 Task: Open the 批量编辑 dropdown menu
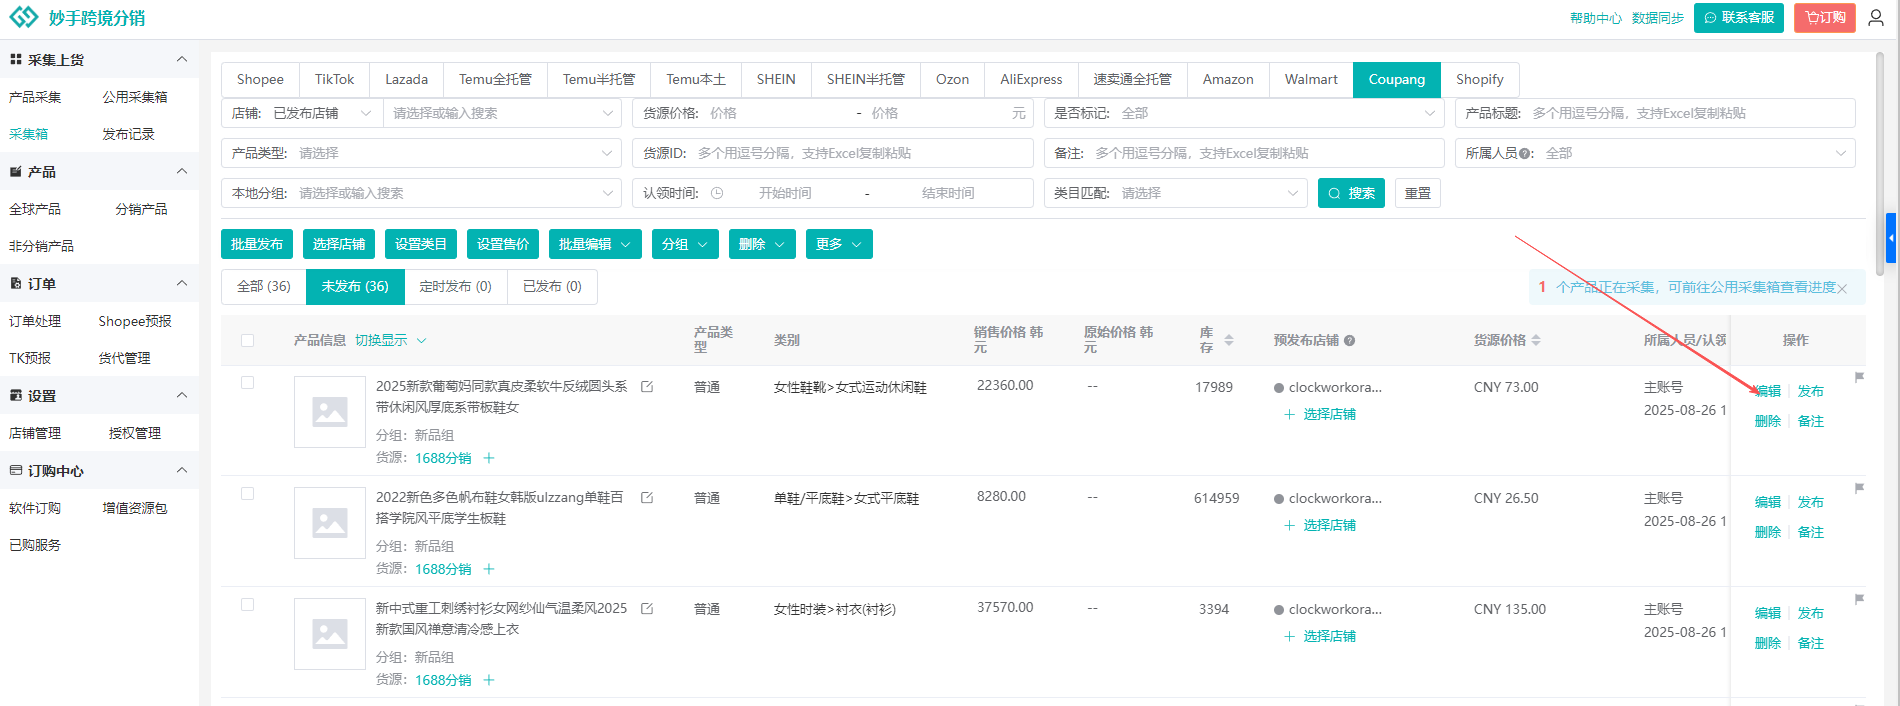point(594,244)
